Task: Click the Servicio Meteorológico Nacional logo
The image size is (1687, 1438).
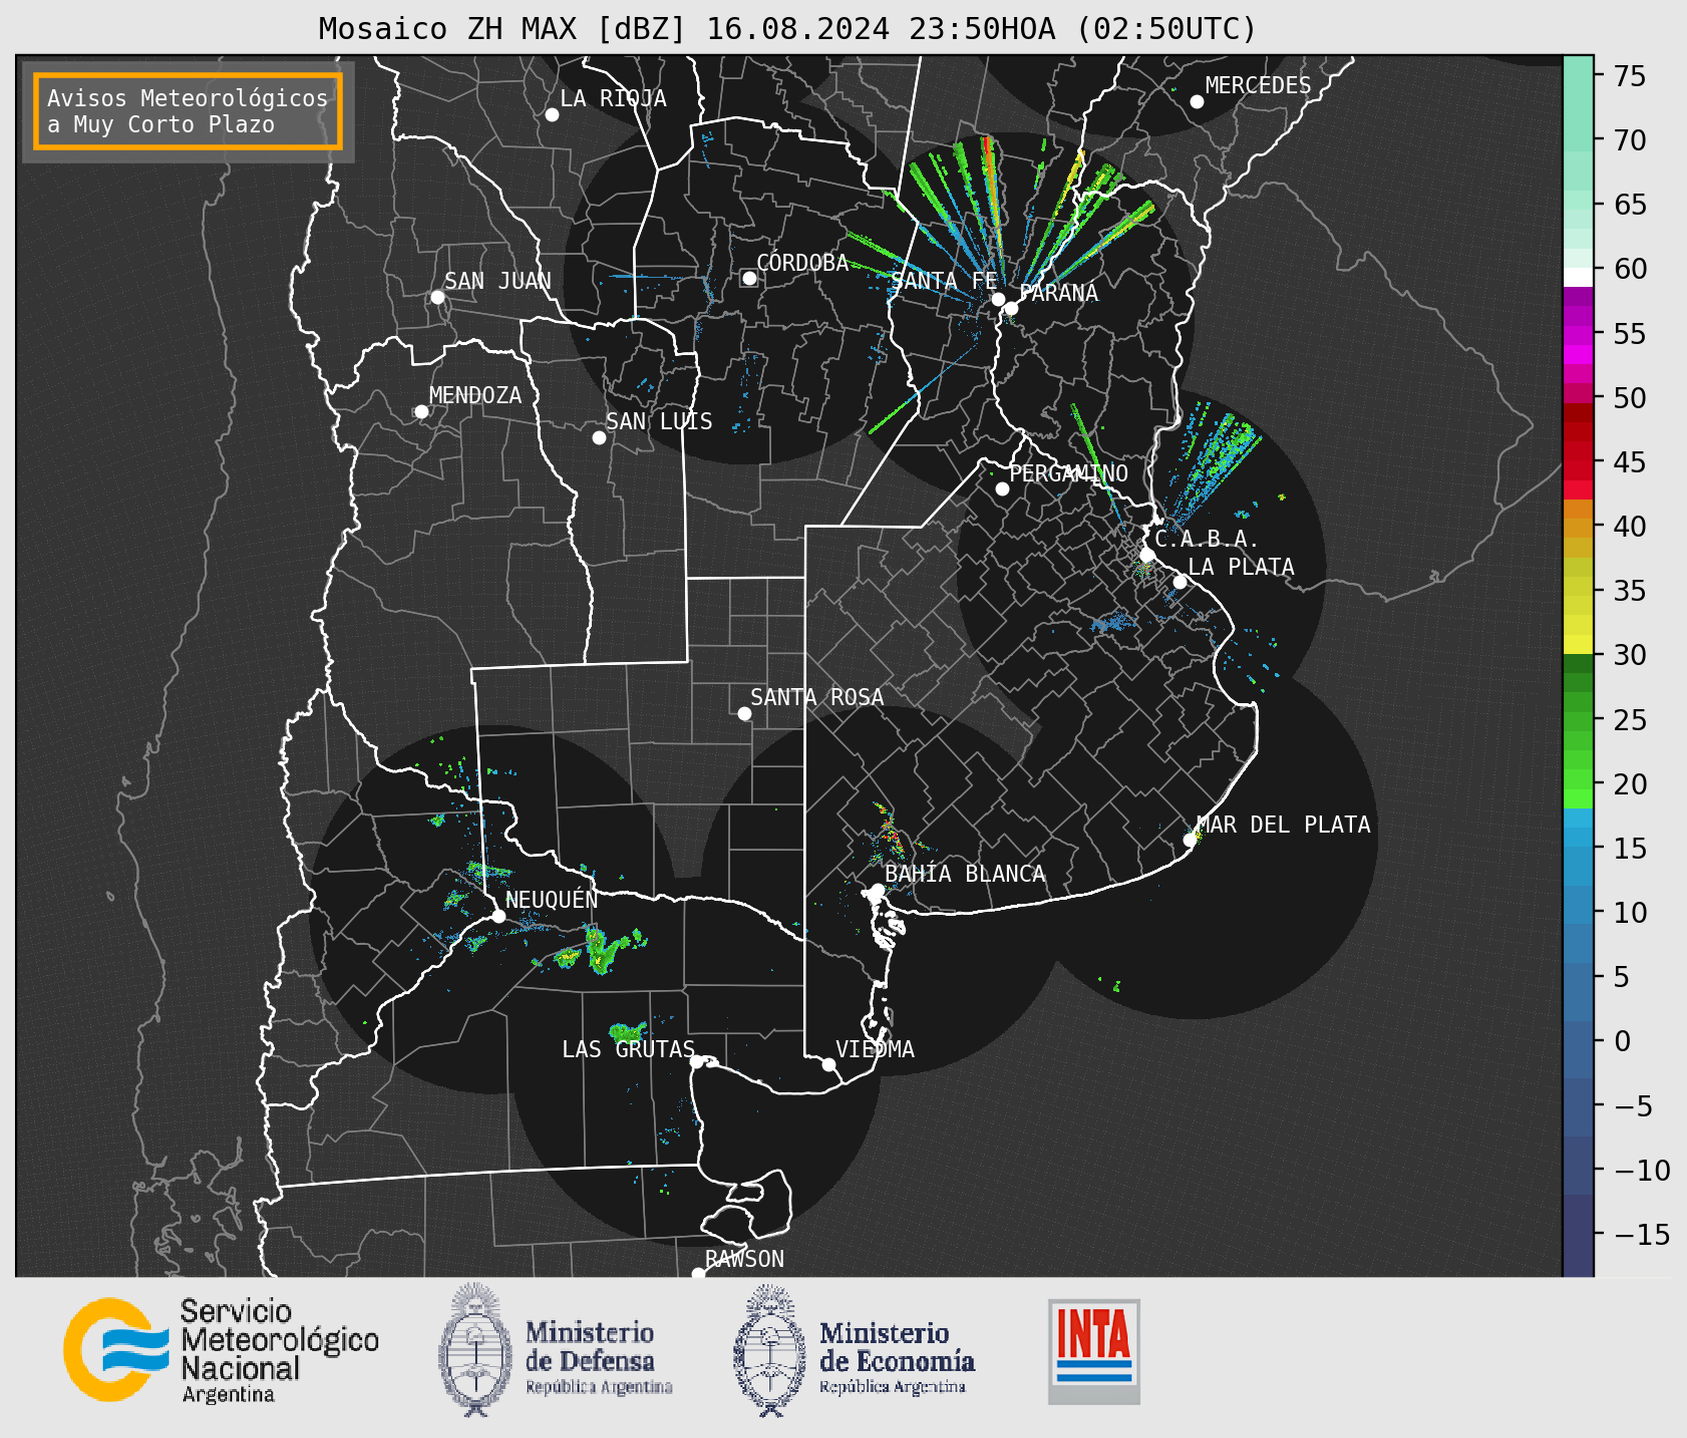Action: 221,1350
